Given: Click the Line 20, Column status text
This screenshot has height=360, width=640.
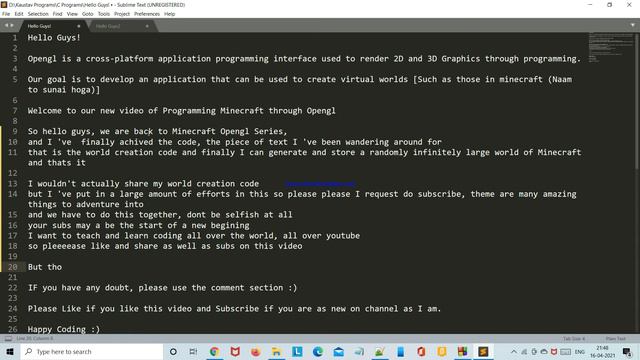Looking at the screenshot, I should (x=35, y=339).
